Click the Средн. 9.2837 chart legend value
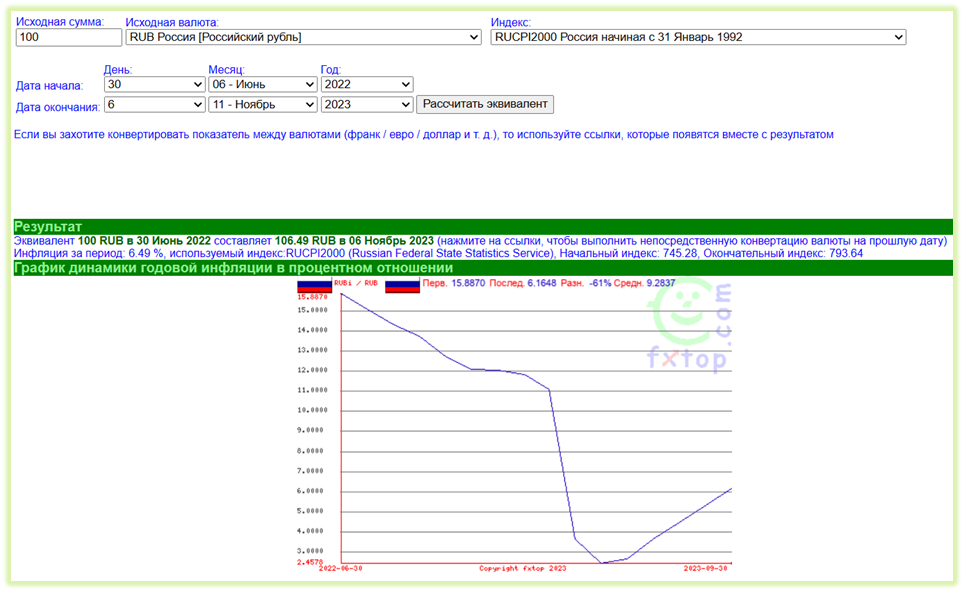The image size is (964, 592). pyautogui.click(x=644, y=283)
